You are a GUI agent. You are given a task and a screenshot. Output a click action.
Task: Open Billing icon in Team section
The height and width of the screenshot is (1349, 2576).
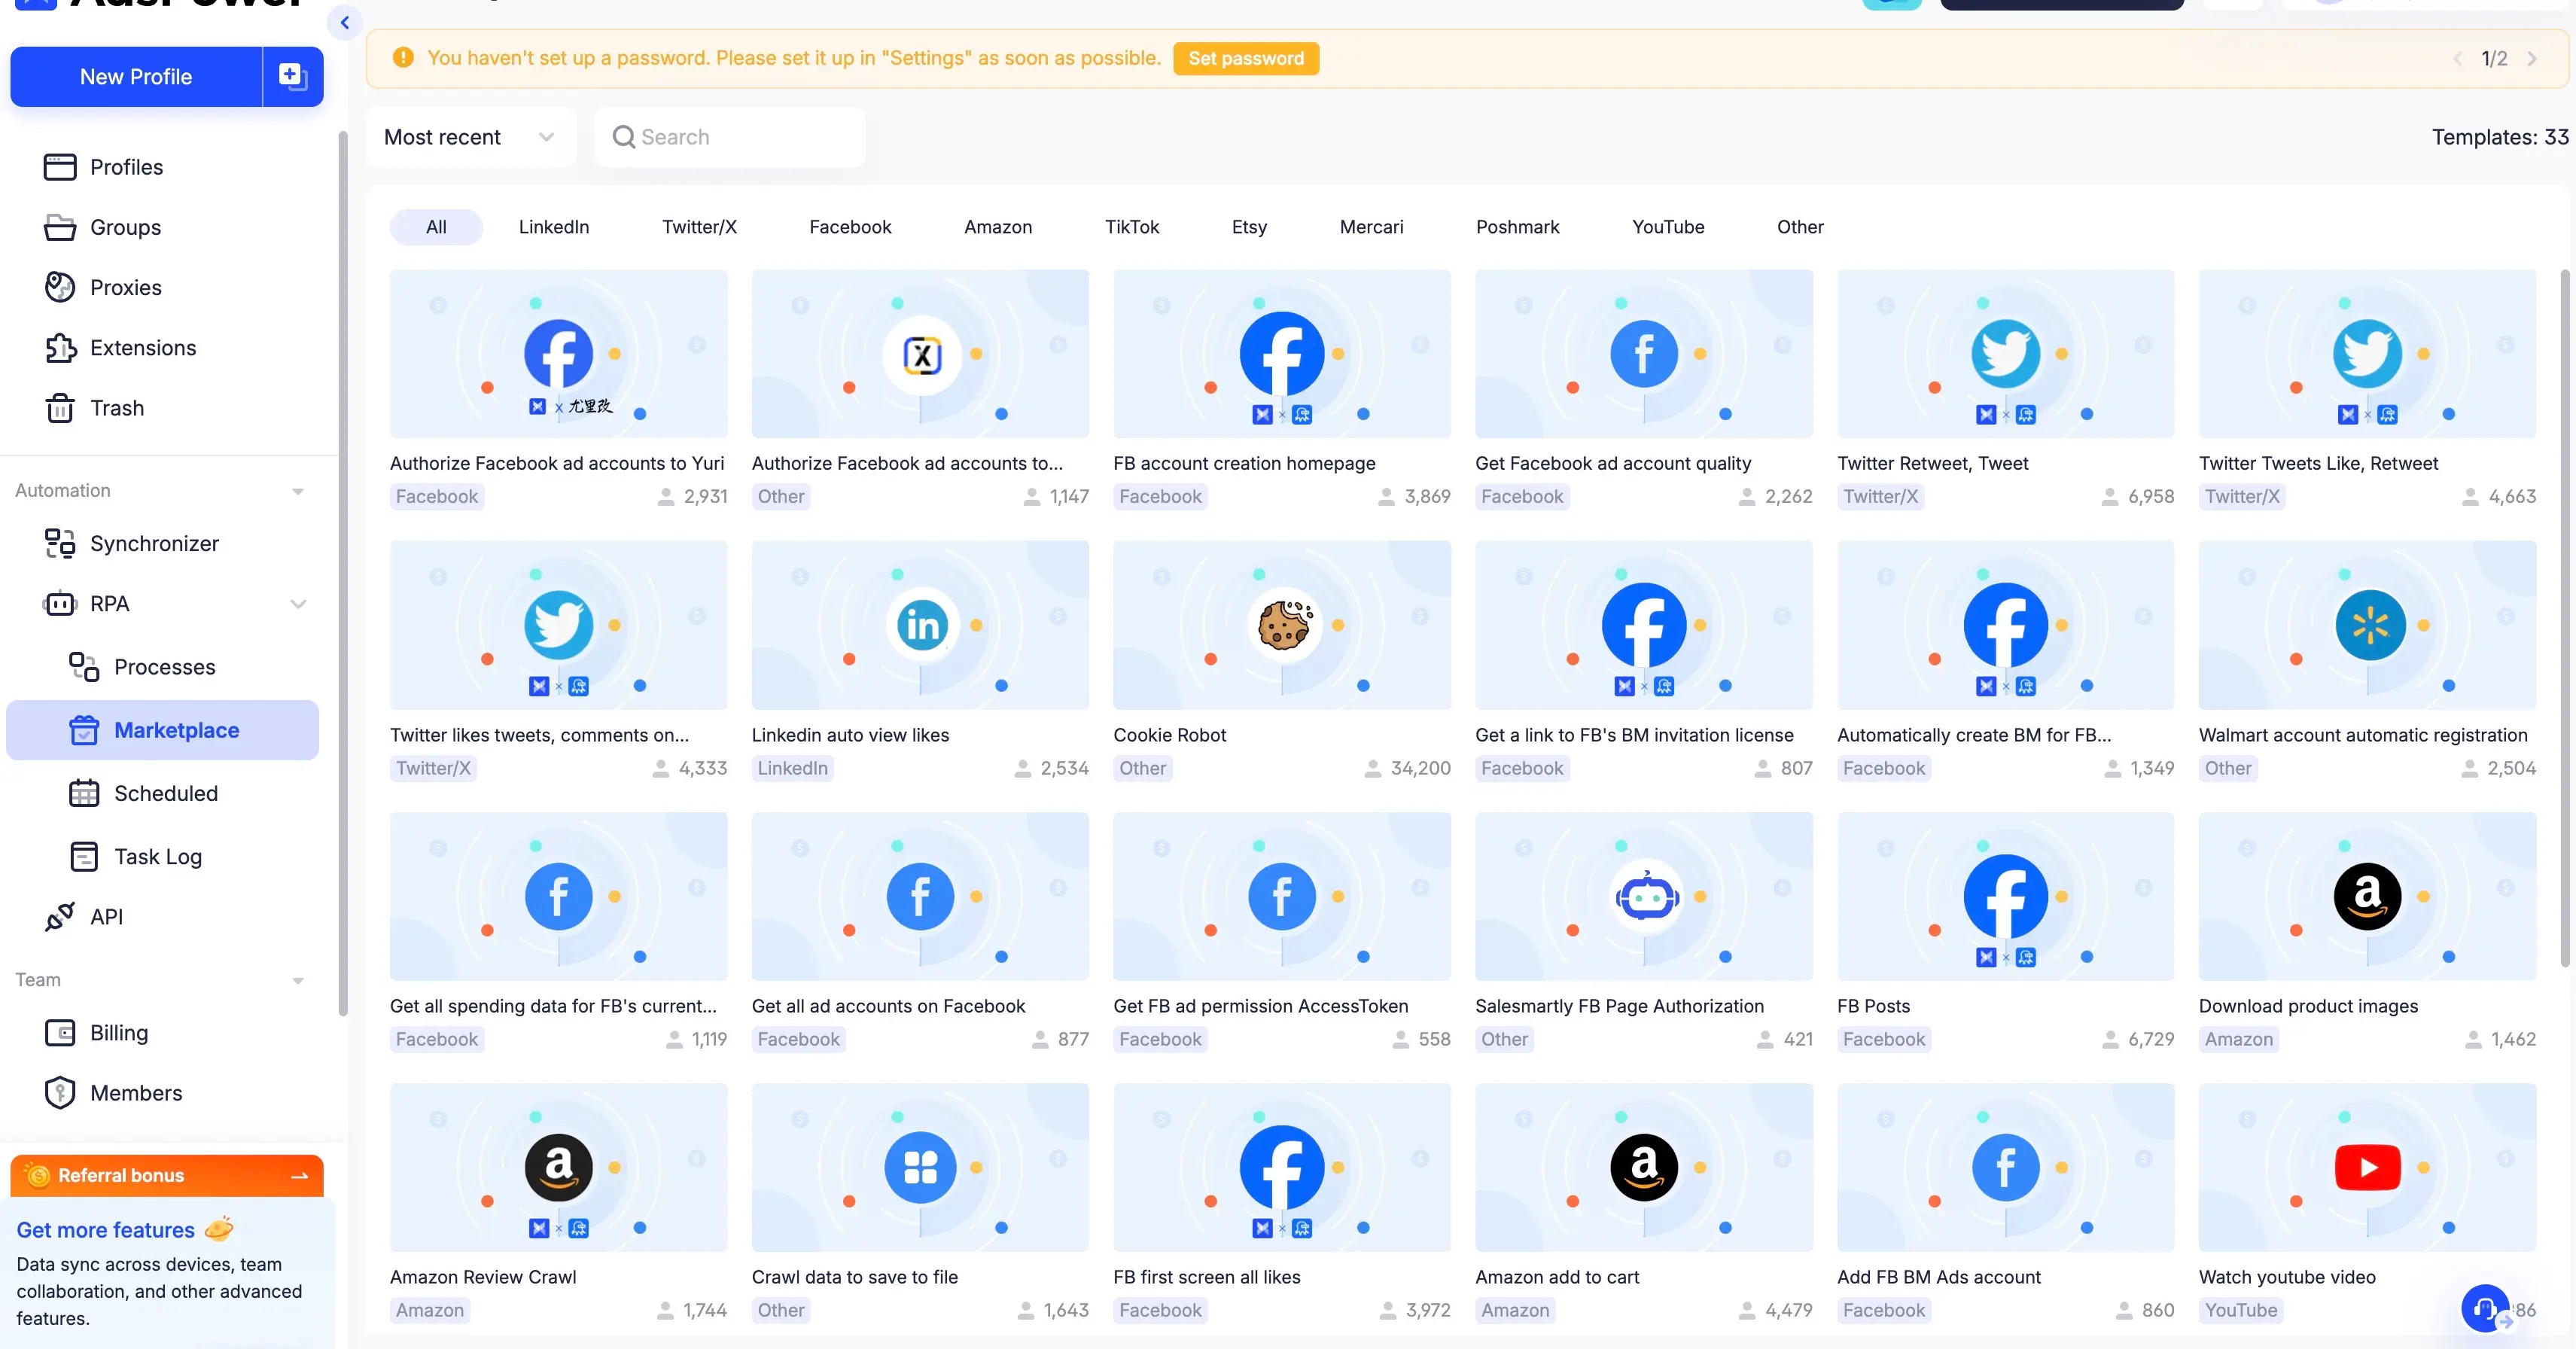pyautogui.click(x=59, y=1032)
